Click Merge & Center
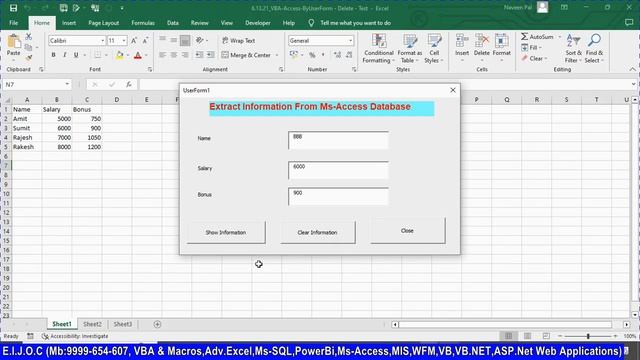The width and height of the screenshot is (640, 360). pyautogui.click(x=247, y=55)
